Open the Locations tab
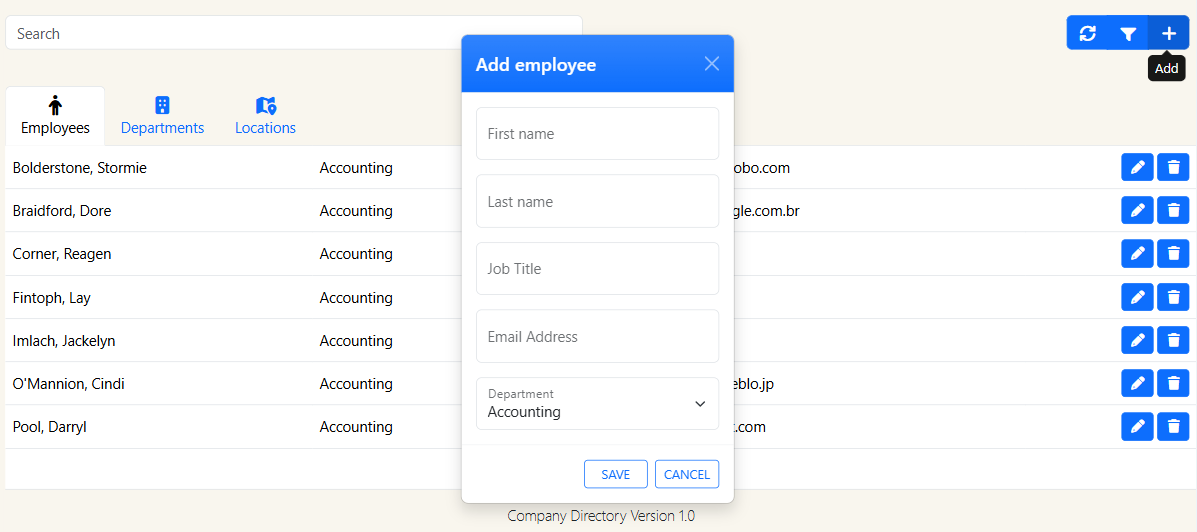The width and height of the screenshot is (1197, 532). [265, 116]
